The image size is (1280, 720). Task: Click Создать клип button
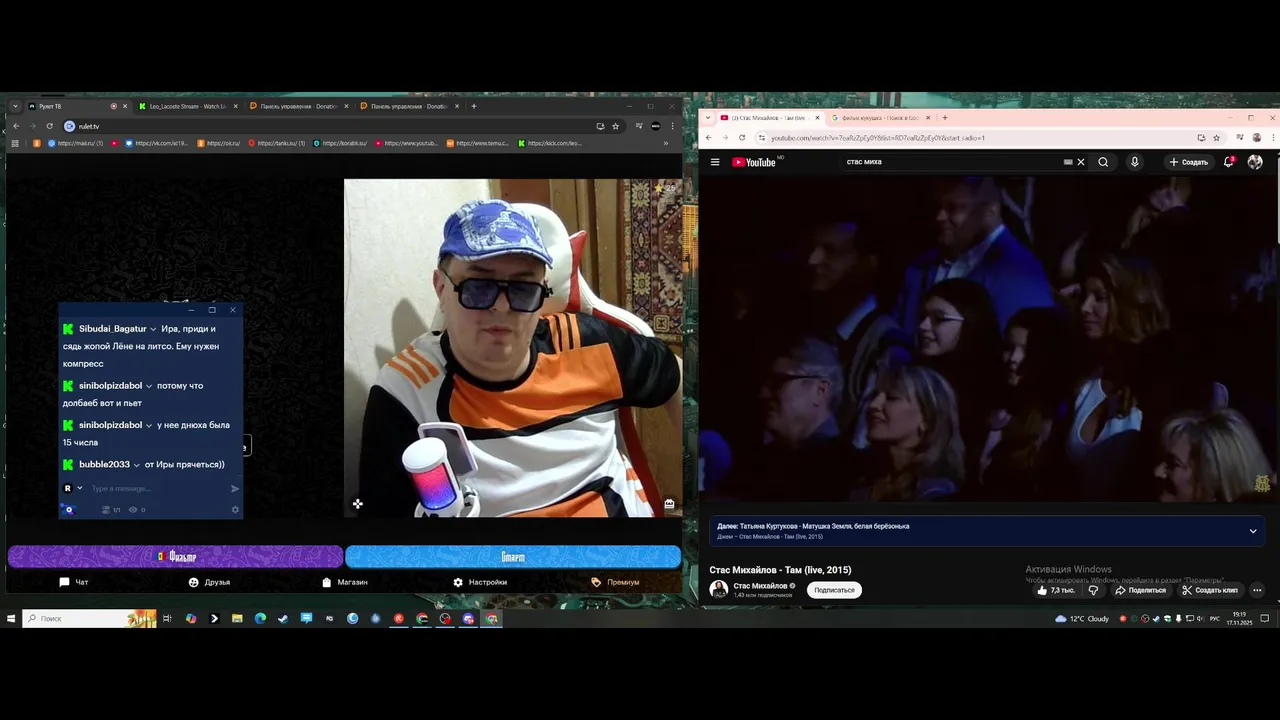click(1210, 590)
